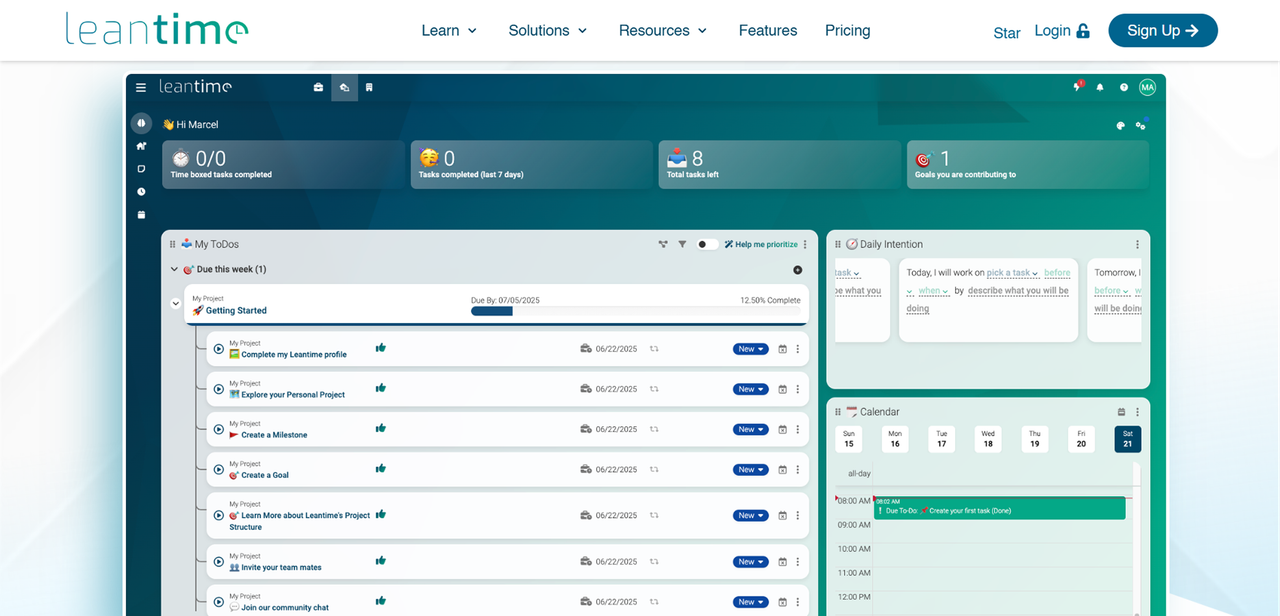The height and width of the screenshot is (616, 1280).
Task: Open New status dropdown for Complete my Leantime profile
Action: (751, 349)
